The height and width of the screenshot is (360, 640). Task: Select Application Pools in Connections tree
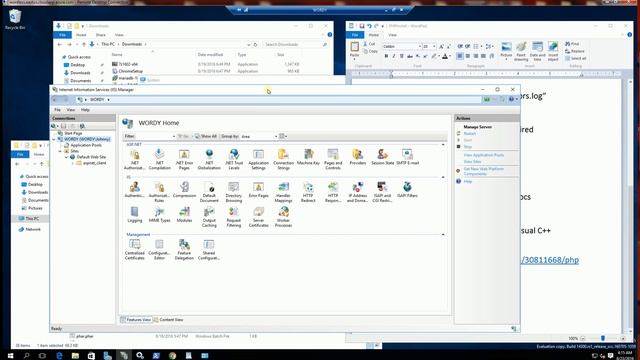(x=86, y=145)
